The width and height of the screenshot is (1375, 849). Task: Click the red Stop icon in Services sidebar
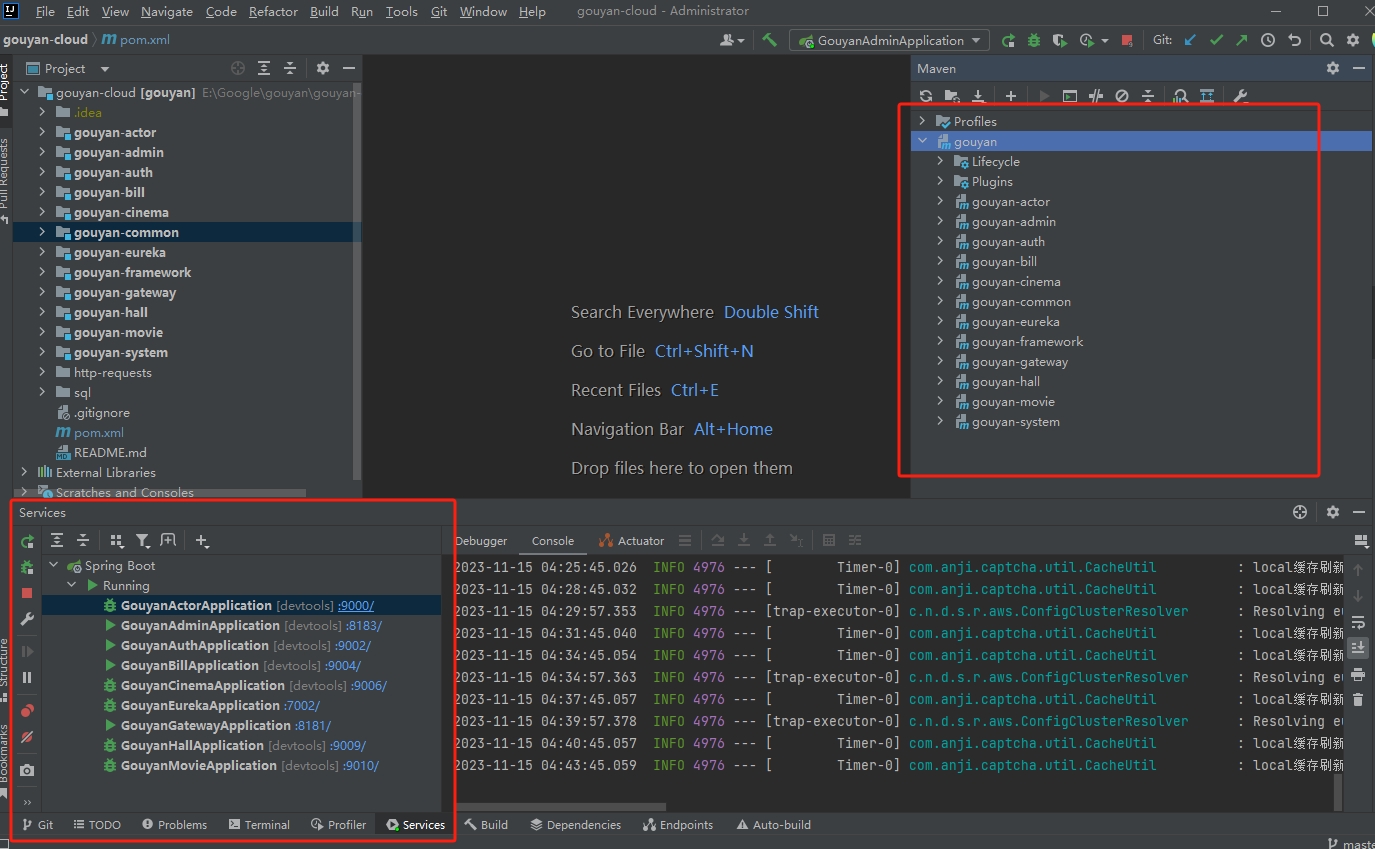click(x=27, y=593)
